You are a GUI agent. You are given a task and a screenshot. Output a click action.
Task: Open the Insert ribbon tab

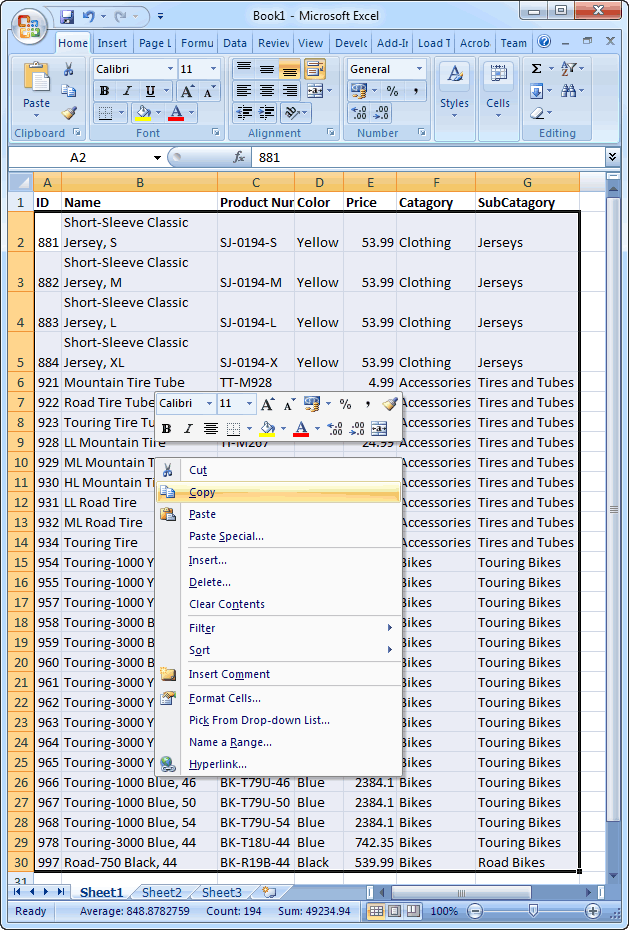pos(112,43)
